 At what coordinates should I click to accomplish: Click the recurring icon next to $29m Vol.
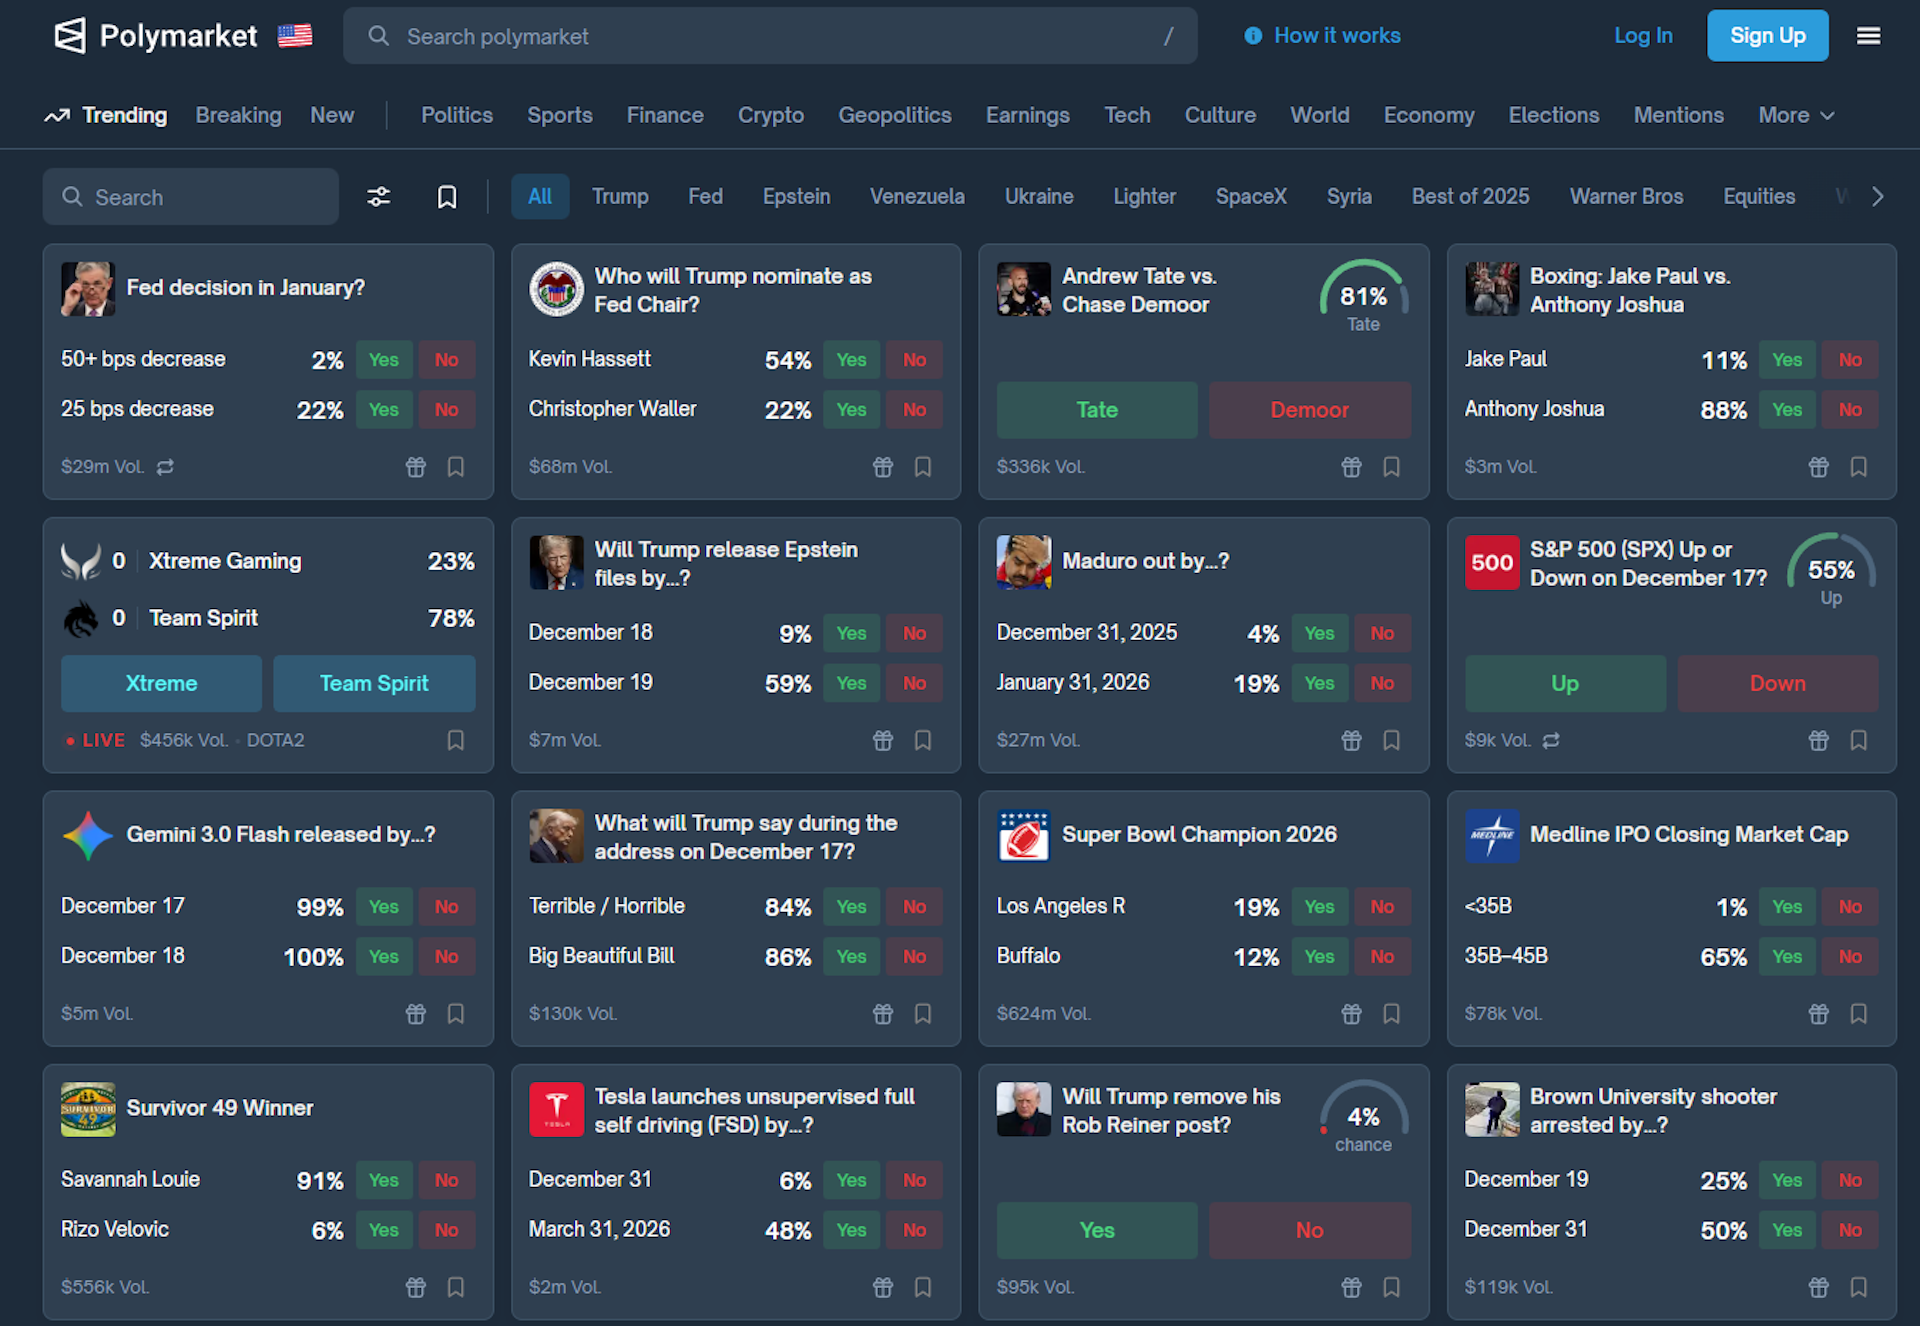coord(166,467)
